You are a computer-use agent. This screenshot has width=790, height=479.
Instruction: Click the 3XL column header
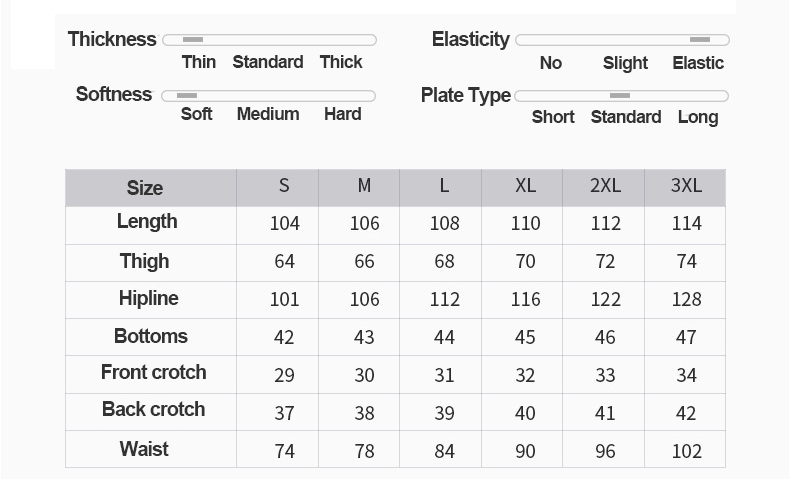coord(686,186)
